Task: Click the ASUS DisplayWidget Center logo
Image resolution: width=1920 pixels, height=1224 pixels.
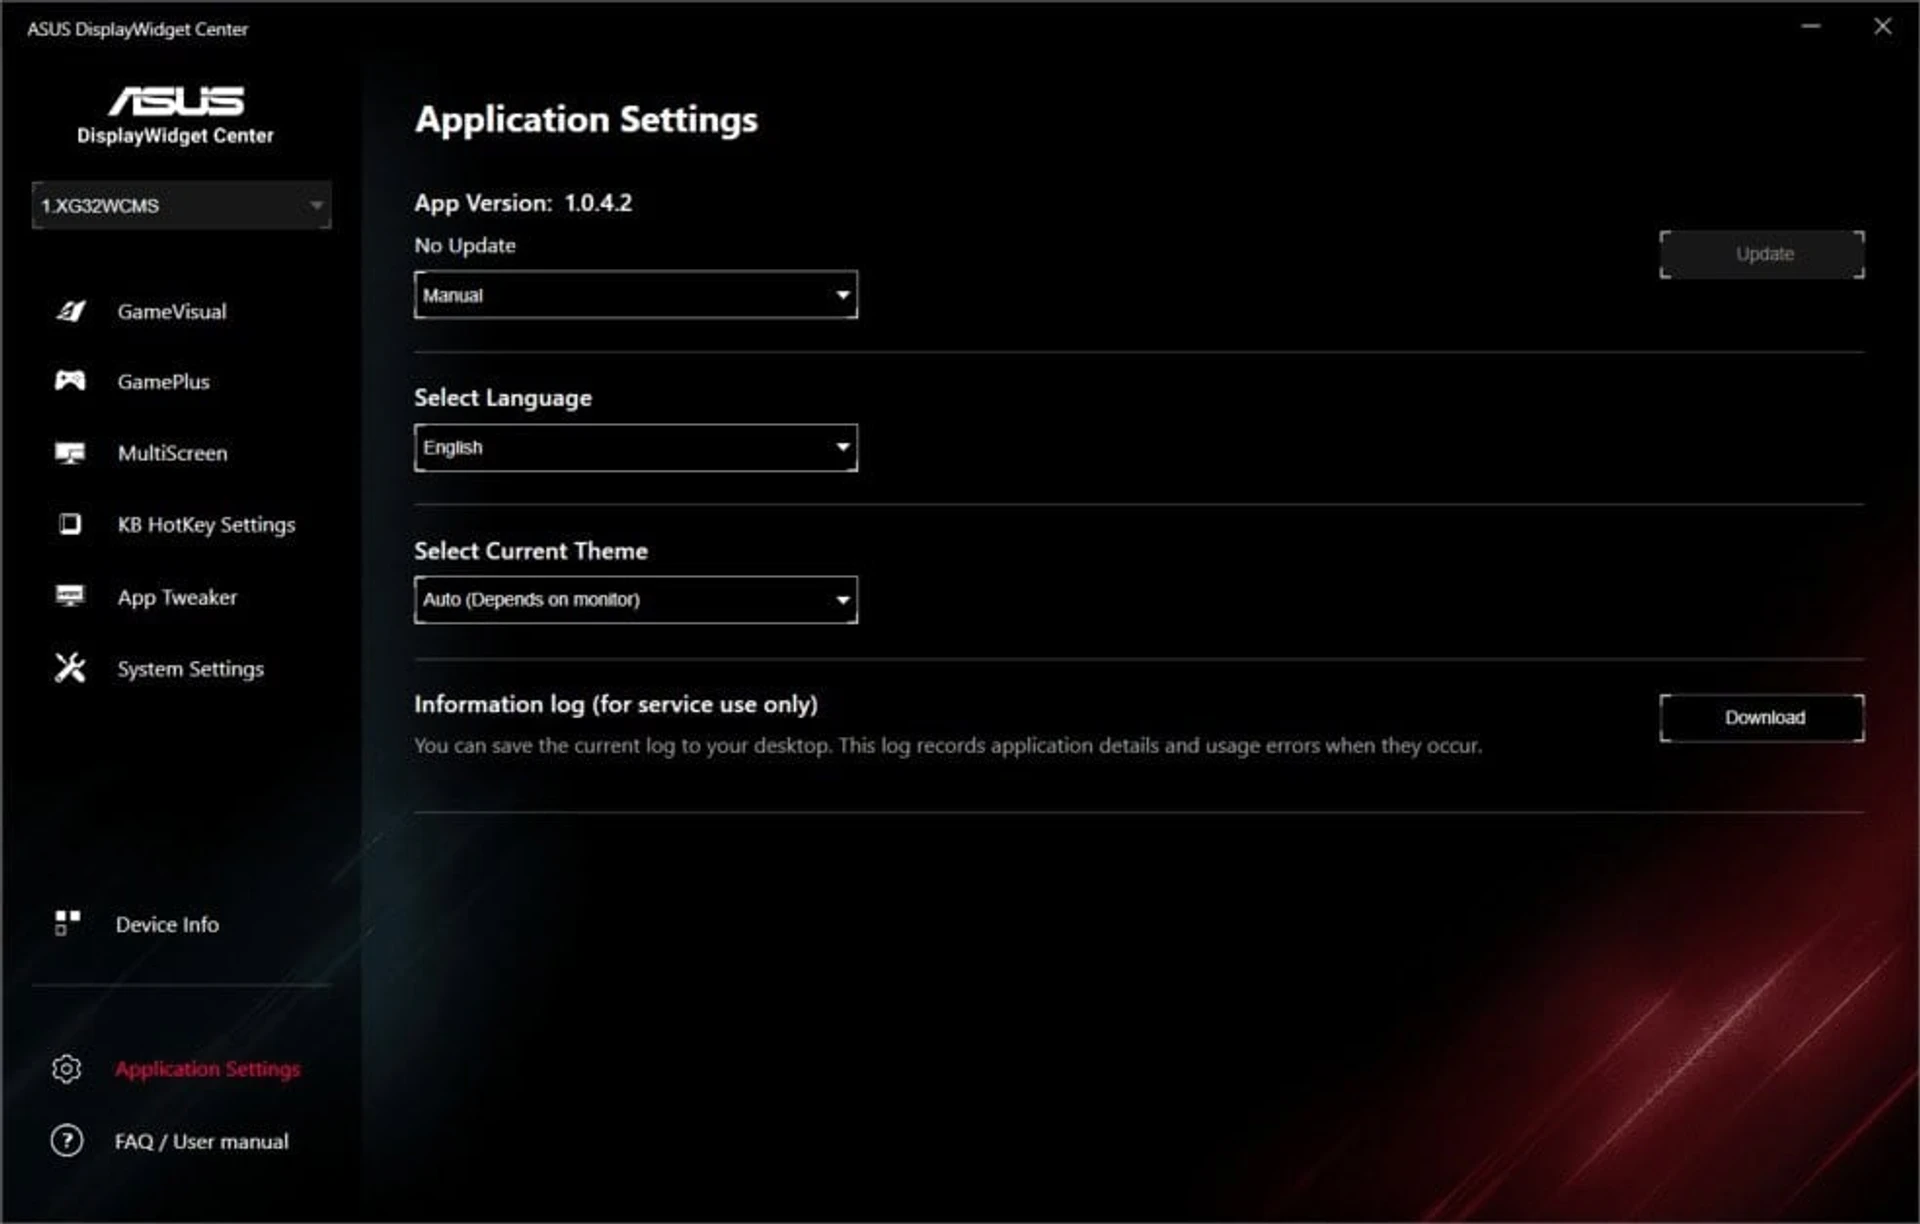Action: click(176, 115)
